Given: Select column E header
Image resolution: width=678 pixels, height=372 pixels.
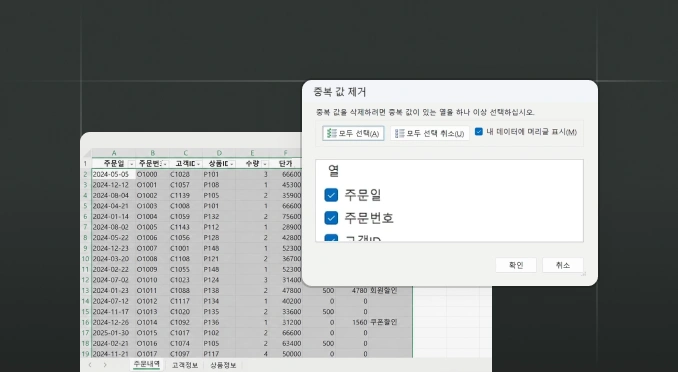Looking at the screenshot, I should click(x=252, y=153).
